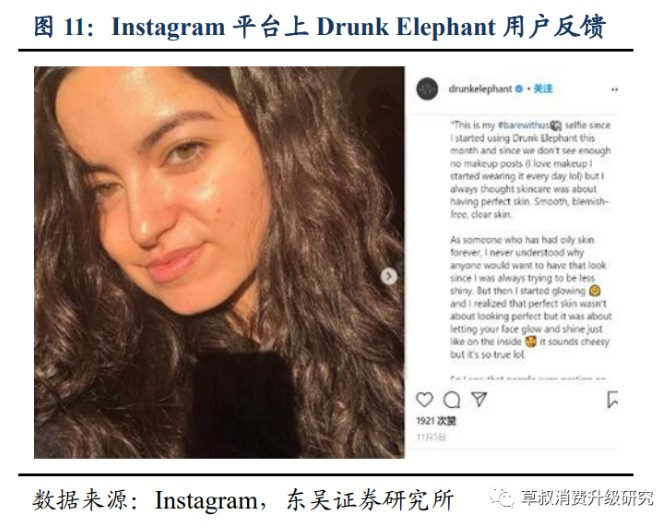The width and height of the screenshot is (669, 530).
Task: Share the post via paper plane icon
Action: point(479,399)
